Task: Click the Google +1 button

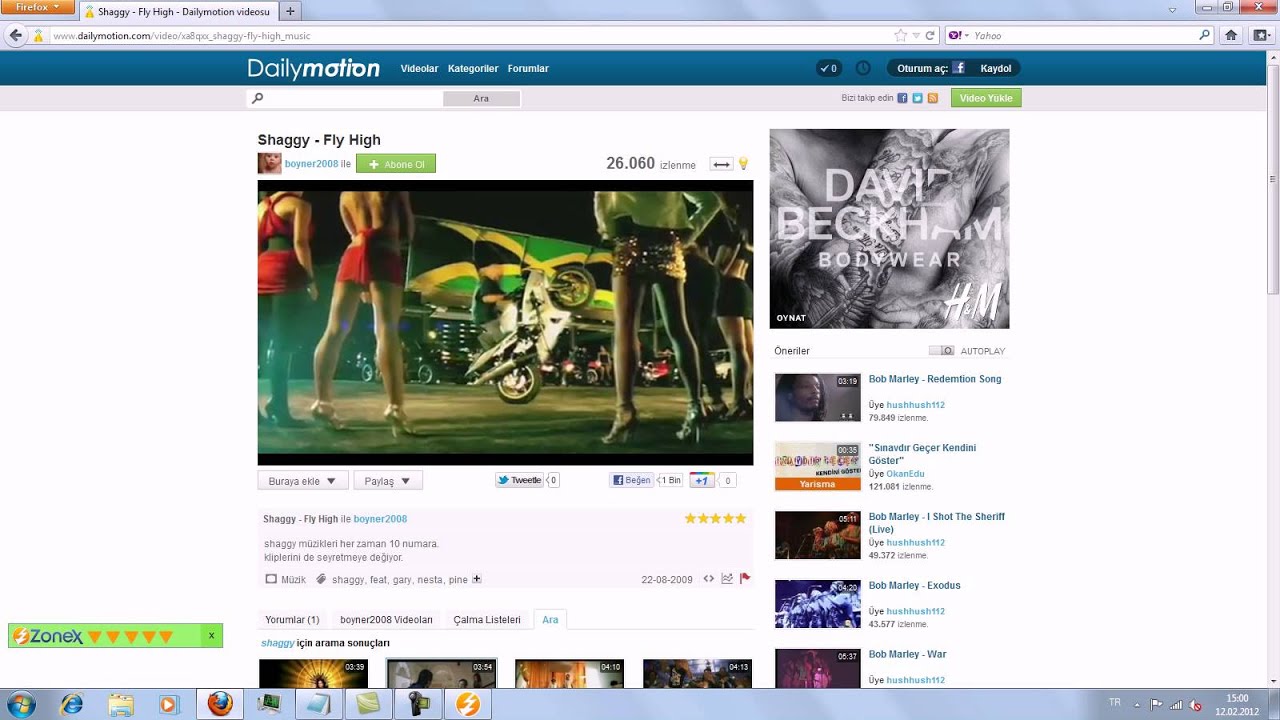Action: [701, 480]
